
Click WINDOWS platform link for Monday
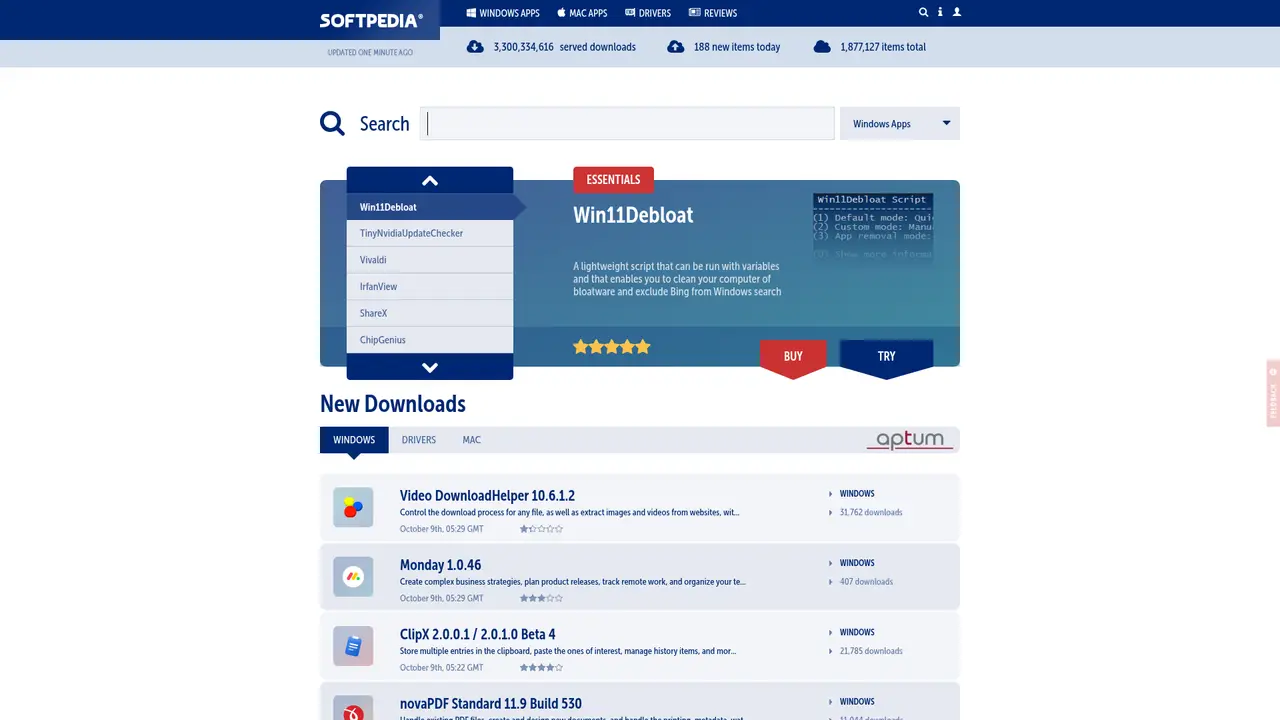tap(857, 563)
